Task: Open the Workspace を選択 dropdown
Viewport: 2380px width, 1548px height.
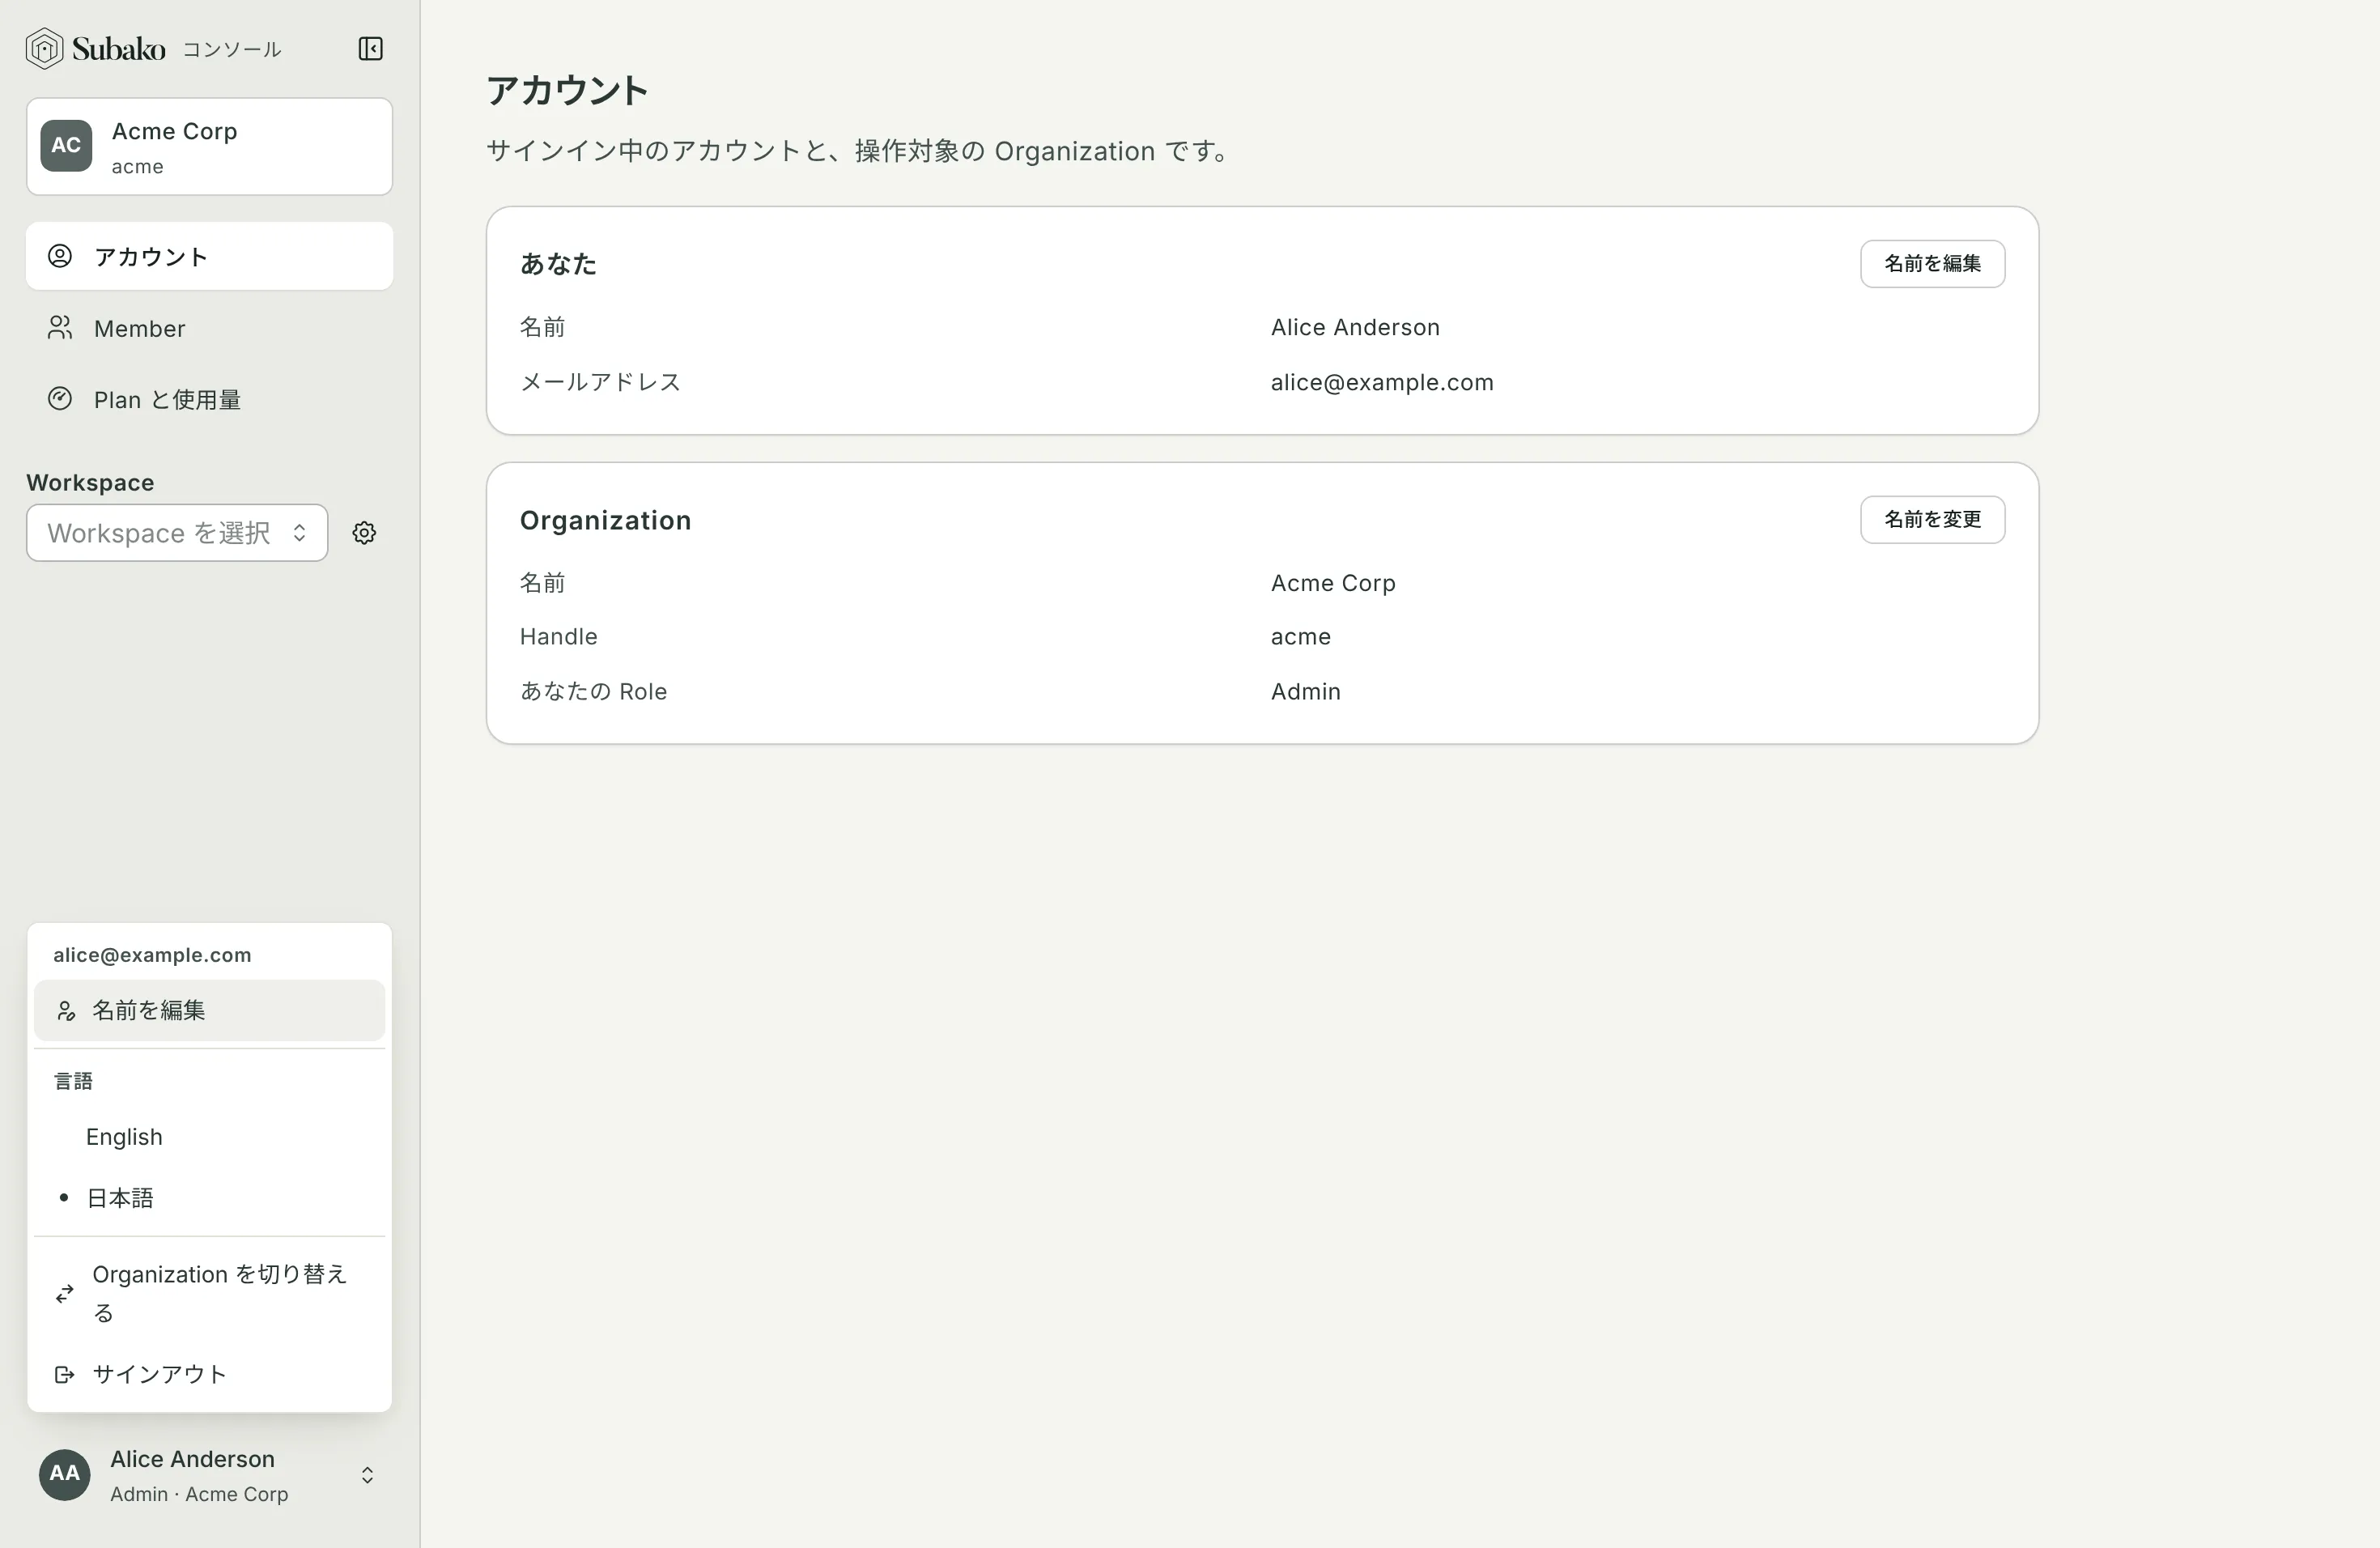Action: (x=177, y=533)
